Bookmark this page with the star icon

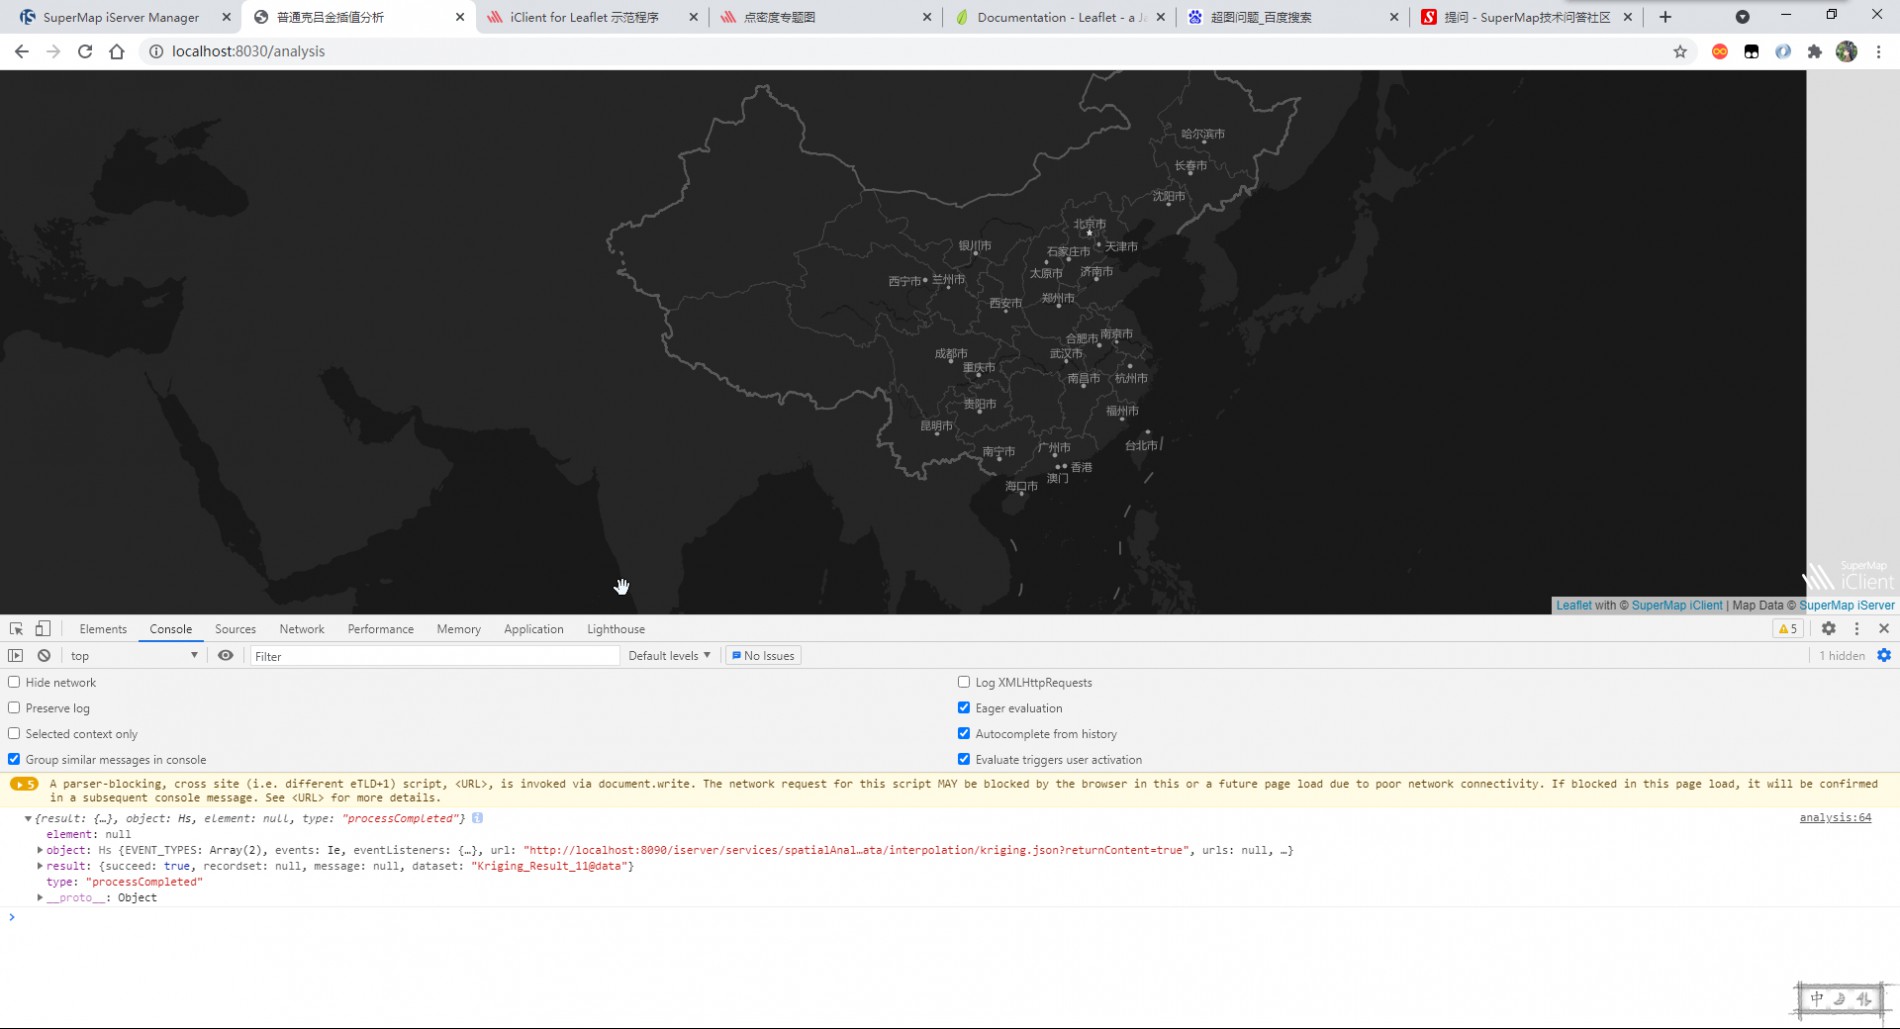pos(1680,51)
